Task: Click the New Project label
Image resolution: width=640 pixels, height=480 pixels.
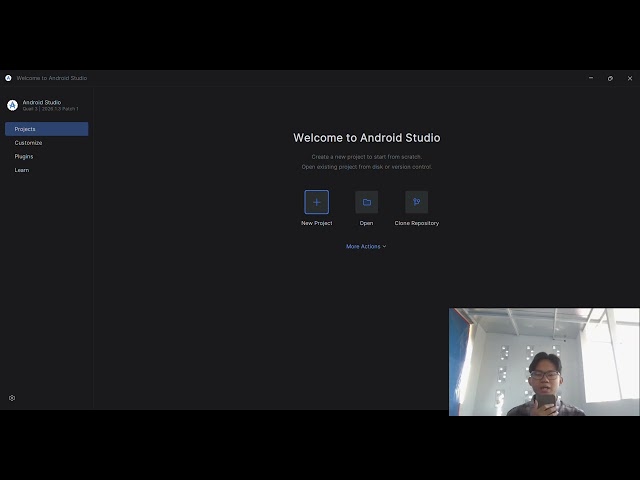Action: 317,223
